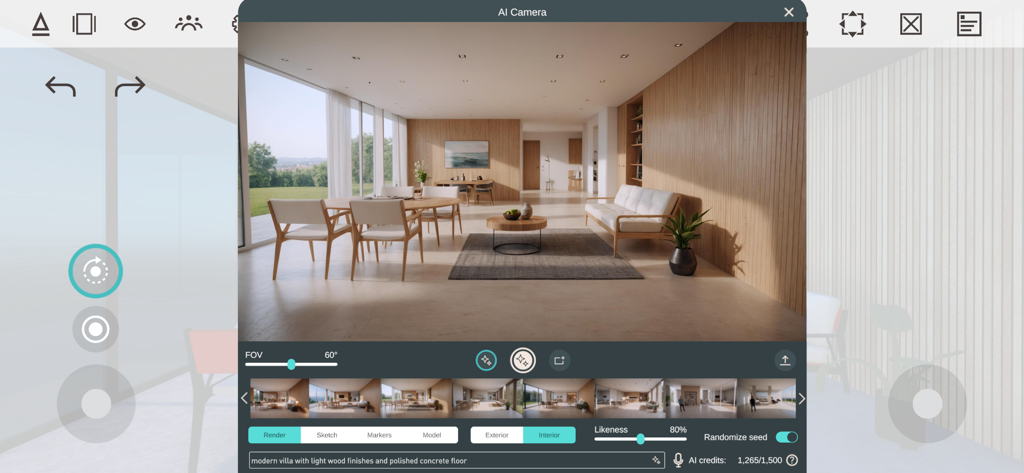Select the last thumbnail with dark standing figure
This screenshot has width=1024, height=473.
pyautogui.click(x=766, y=398)
